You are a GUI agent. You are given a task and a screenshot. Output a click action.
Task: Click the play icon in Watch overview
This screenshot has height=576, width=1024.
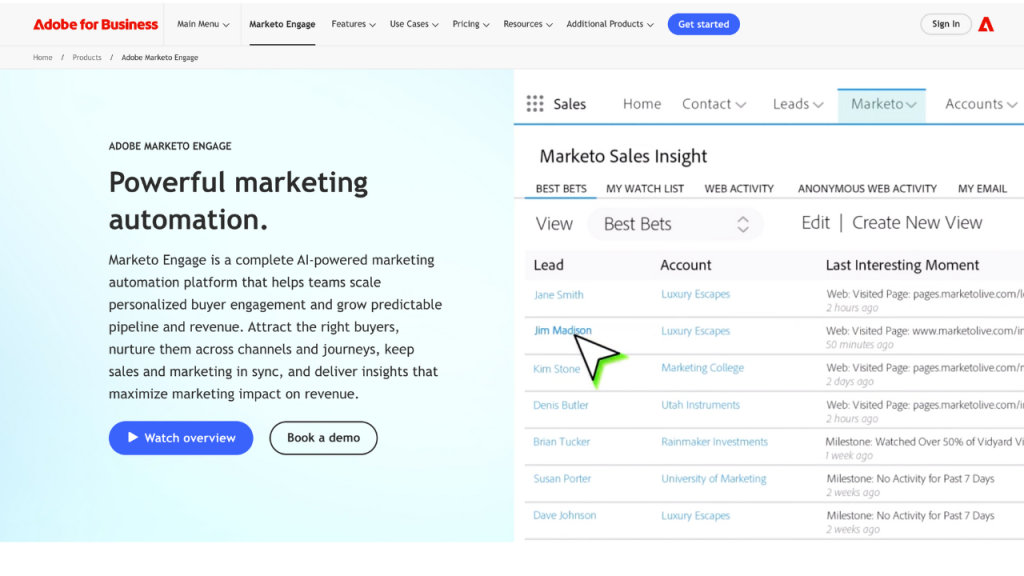point(132,438)
